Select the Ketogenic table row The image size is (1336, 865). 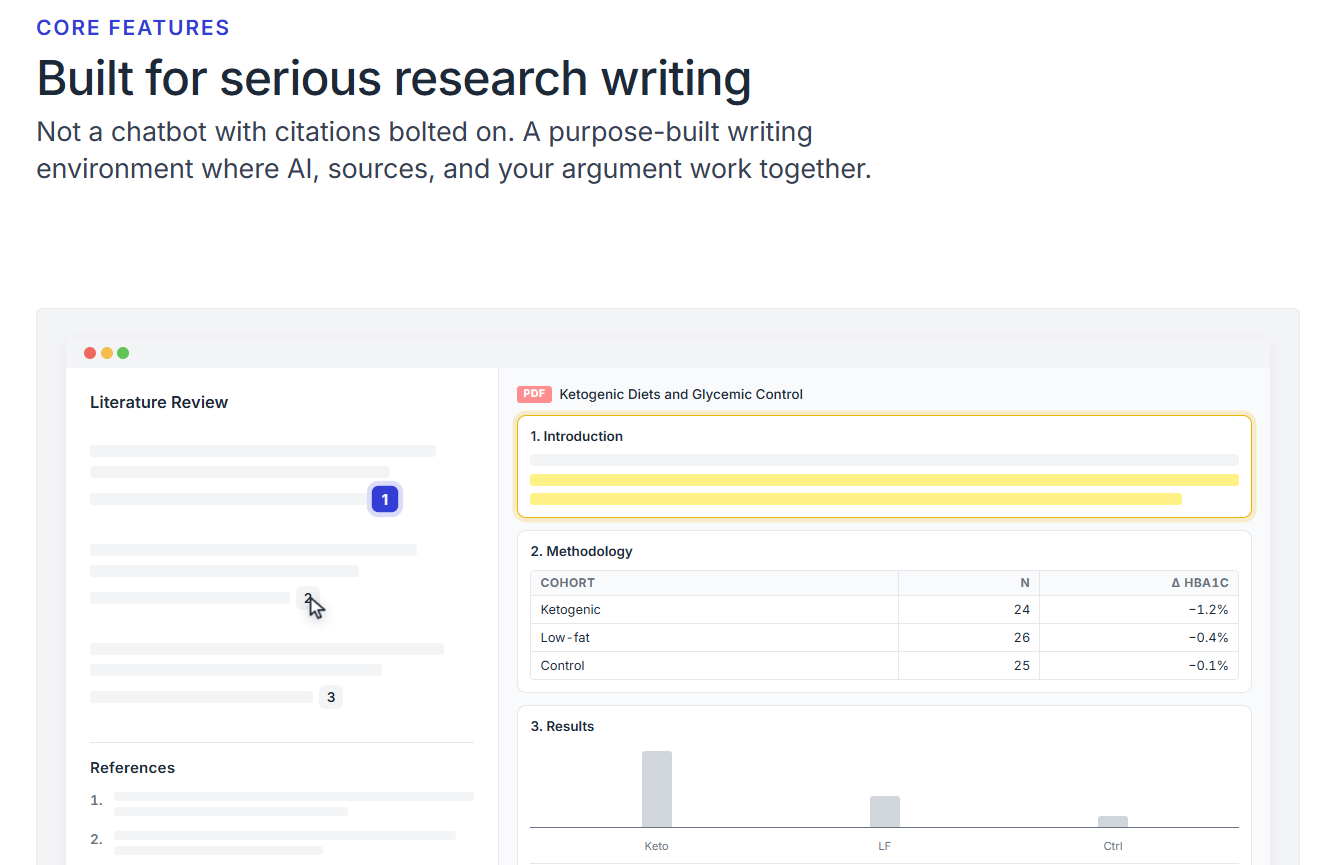(884, 610)
